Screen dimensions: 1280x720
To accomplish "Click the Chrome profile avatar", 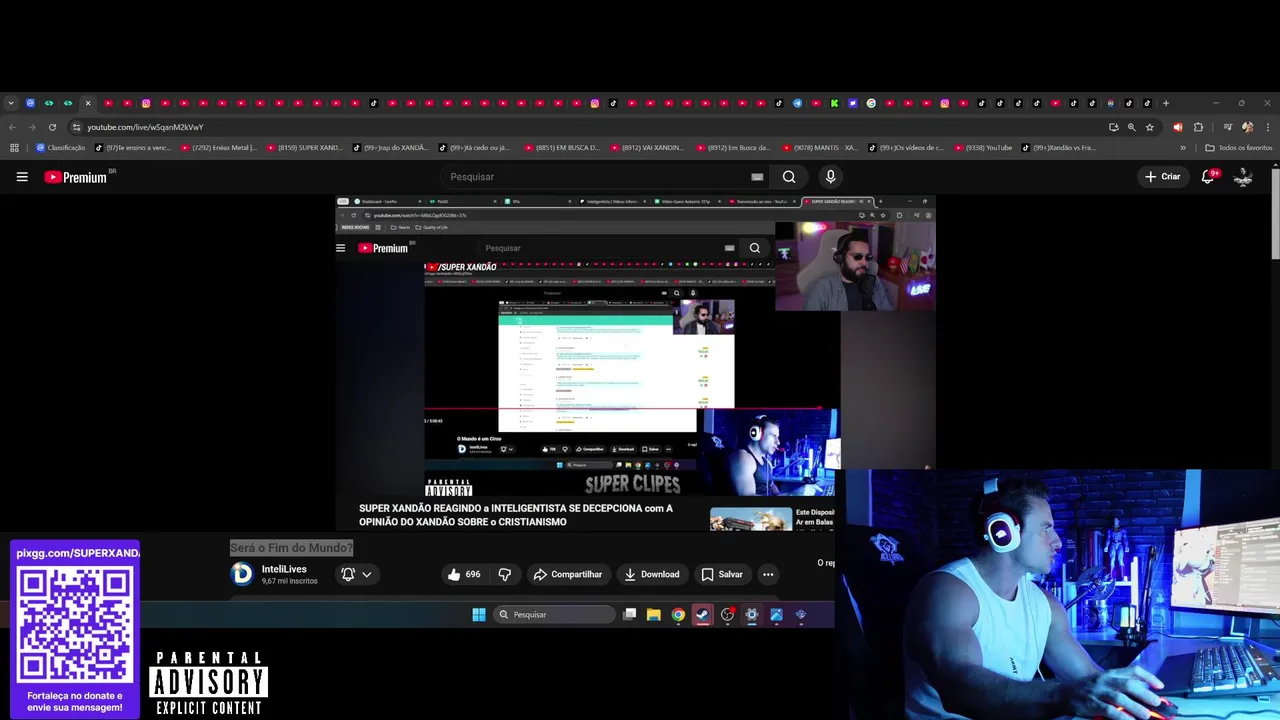I will [x=1247, y=127].
